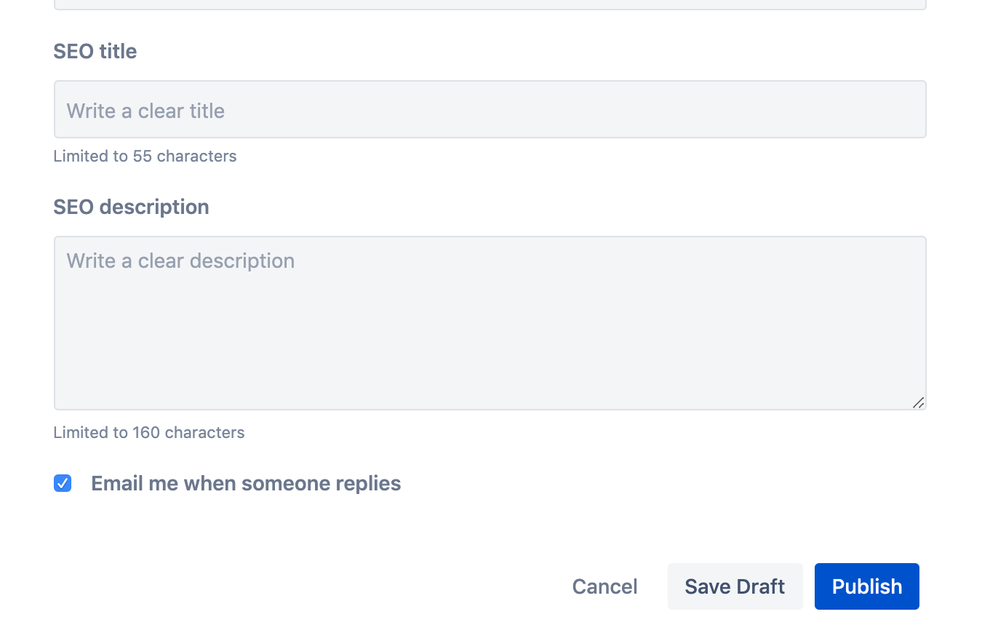This screenshot has height=636, width=998.
Task: Click the "SEO description" heading text
Action: (x=131, y=207)
